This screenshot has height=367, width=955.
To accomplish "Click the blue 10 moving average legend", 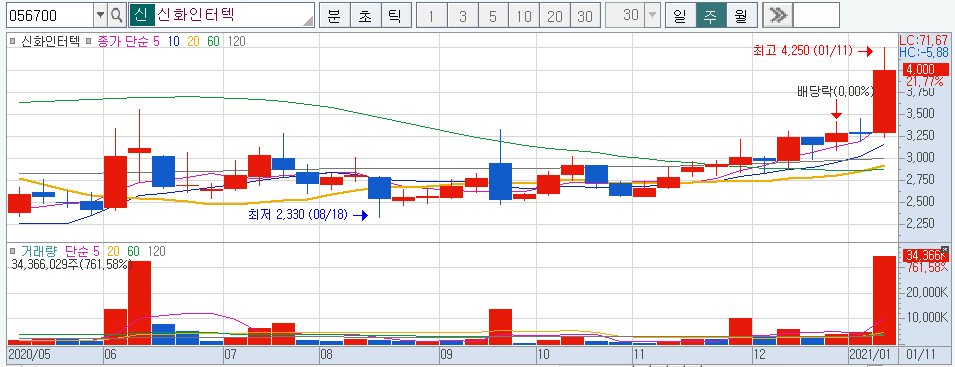I will (173, 42).
